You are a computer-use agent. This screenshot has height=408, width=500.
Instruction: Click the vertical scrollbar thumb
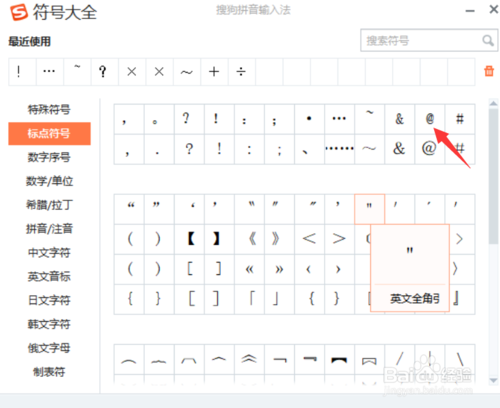493,176
